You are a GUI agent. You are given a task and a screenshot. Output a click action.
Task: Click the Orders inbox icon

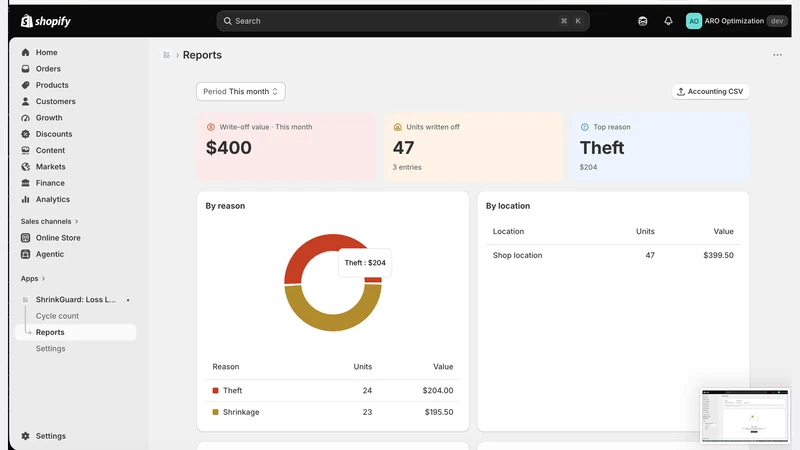tap(26, 68)
